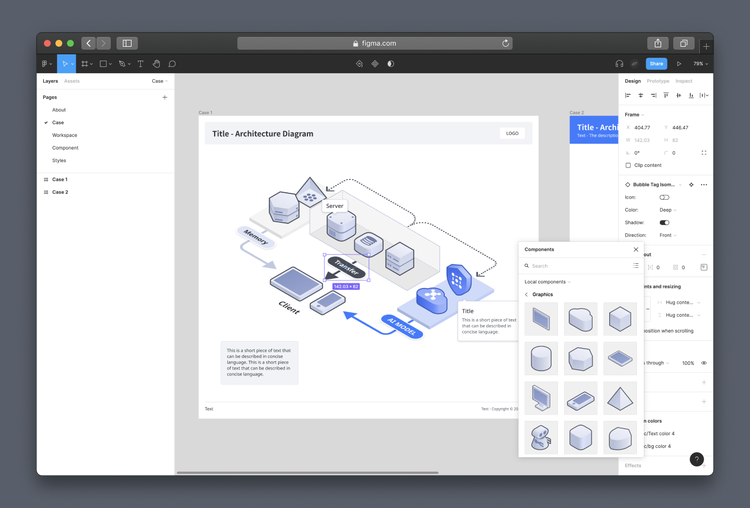Toggle the Shadow property switch
The width and height of the screenshot is (750, 508).
(x=664, y=222)
